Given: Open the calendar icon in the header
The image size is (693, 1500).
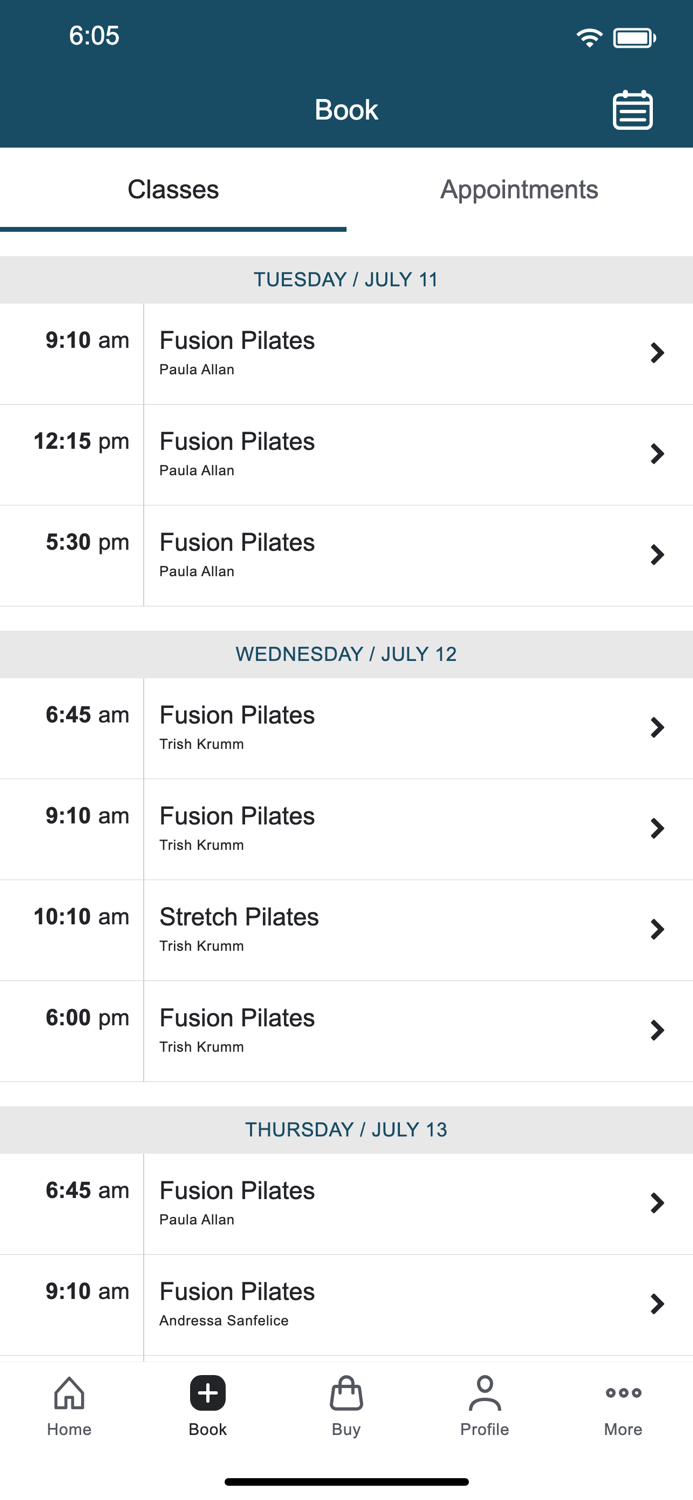Looking at the screenshot, I should point(632,109).
